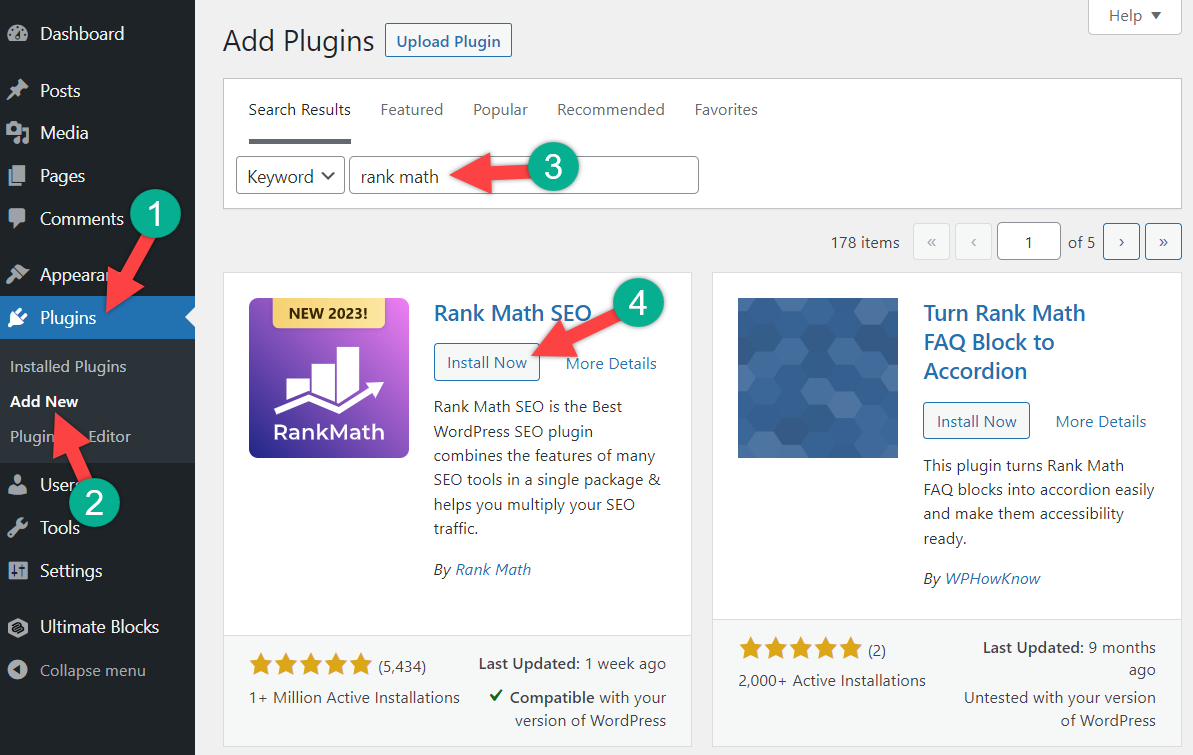Jump to last results page

(1163, 241)
